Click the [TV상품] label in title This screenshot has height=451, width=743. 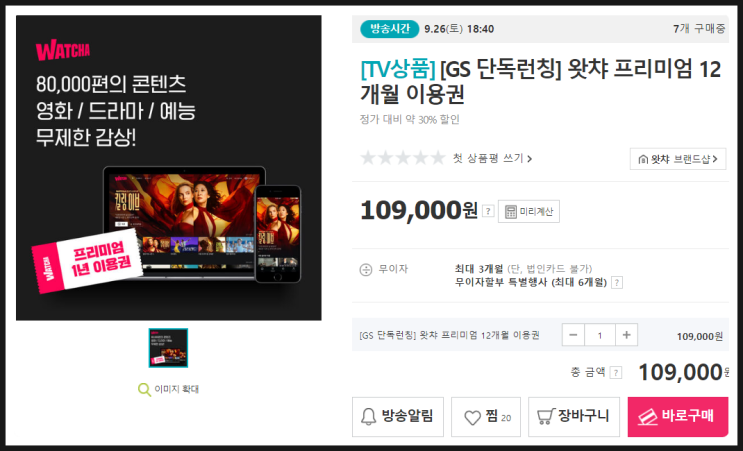(x=398, y=70)
